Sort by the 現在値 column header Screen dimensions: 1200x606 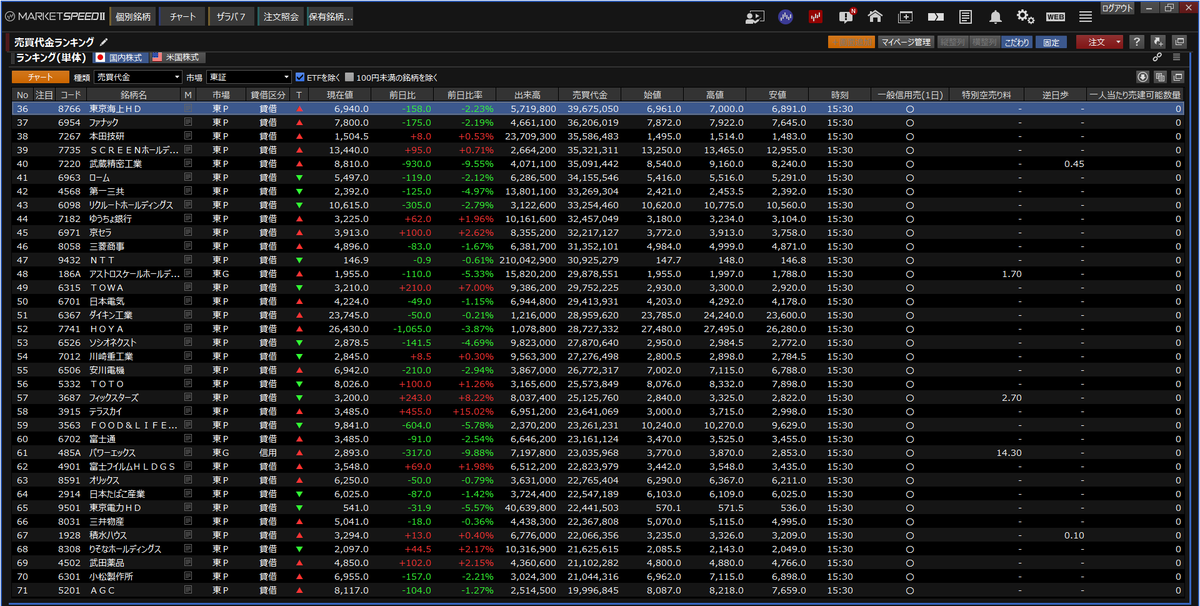pyautogui.click(x=341, y=94)
